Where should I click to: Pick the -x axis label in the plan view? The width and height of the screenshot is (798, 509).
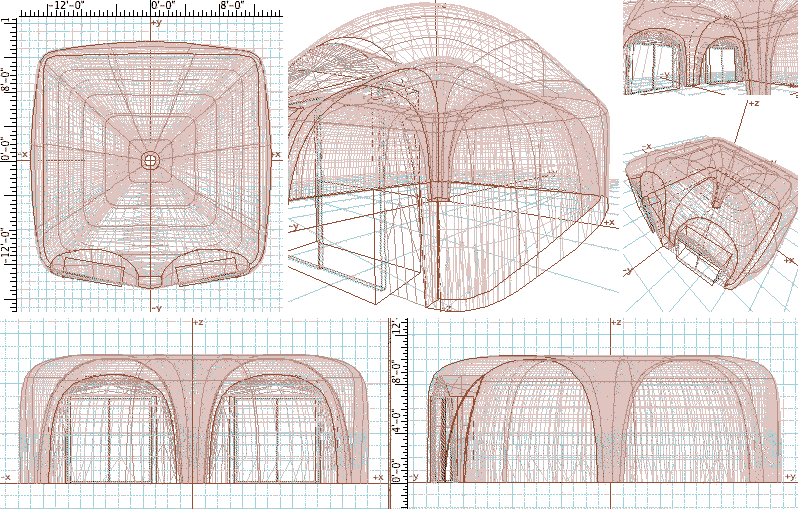(x=24, y=154)
